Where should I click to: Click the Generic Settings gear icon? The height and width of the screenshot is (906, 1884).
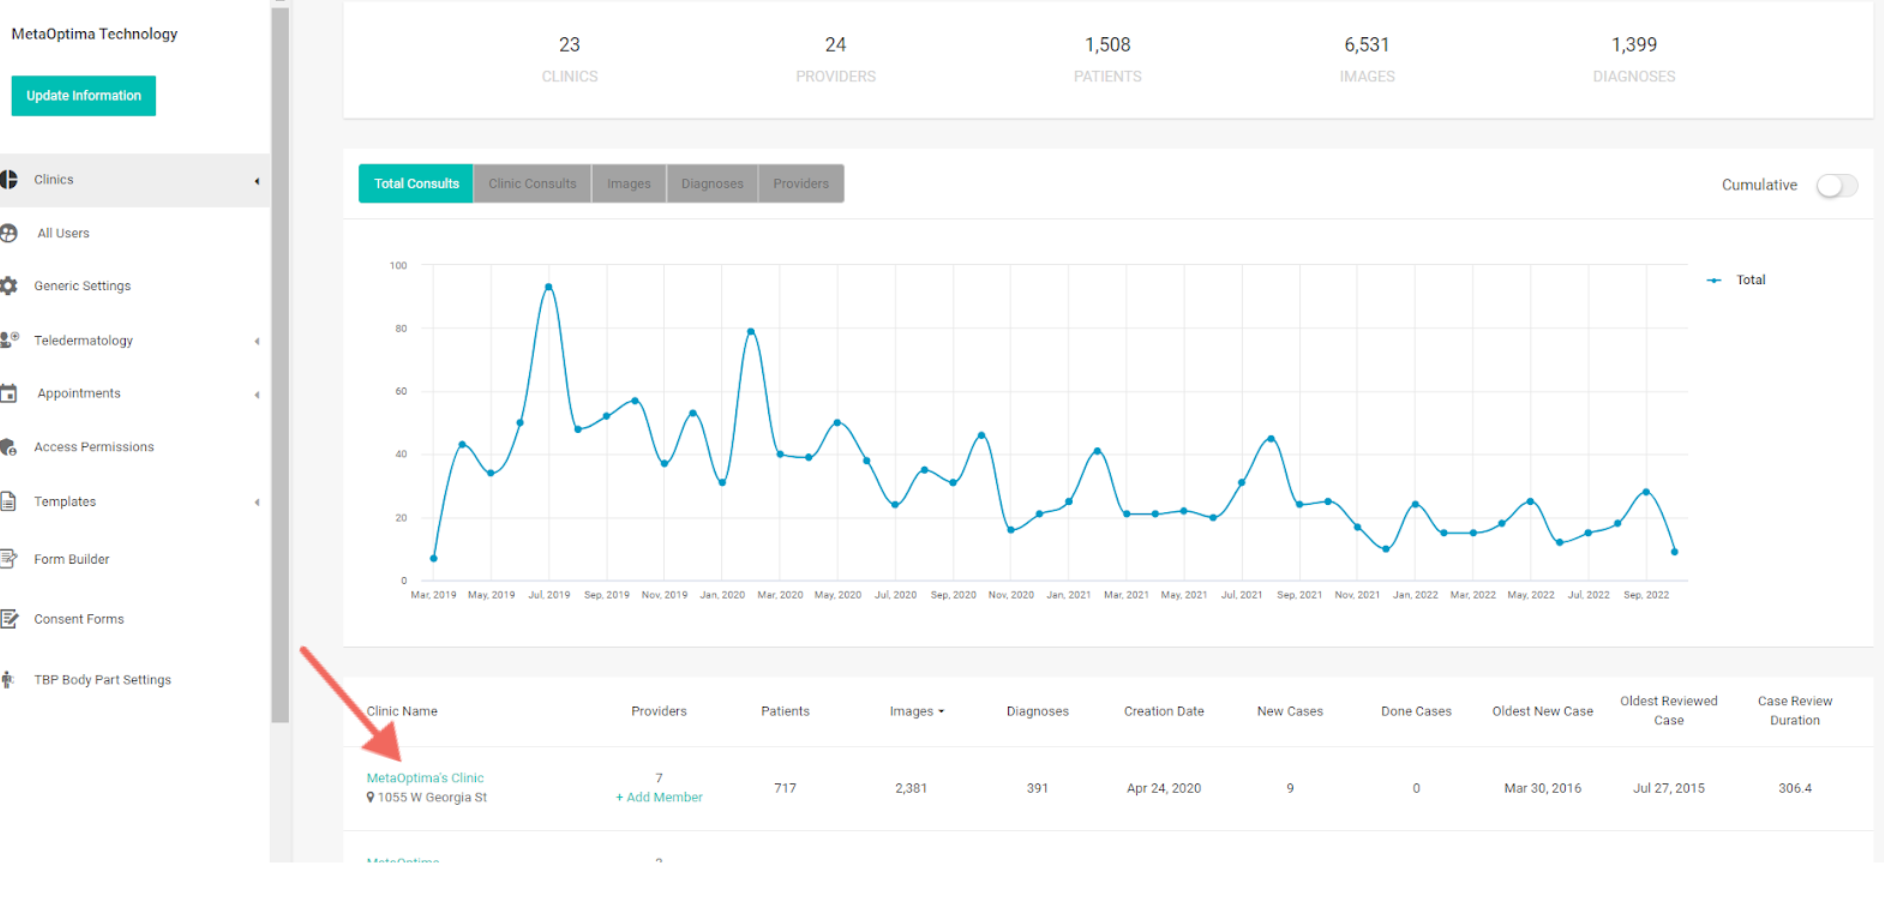click(x=9, y=286)
